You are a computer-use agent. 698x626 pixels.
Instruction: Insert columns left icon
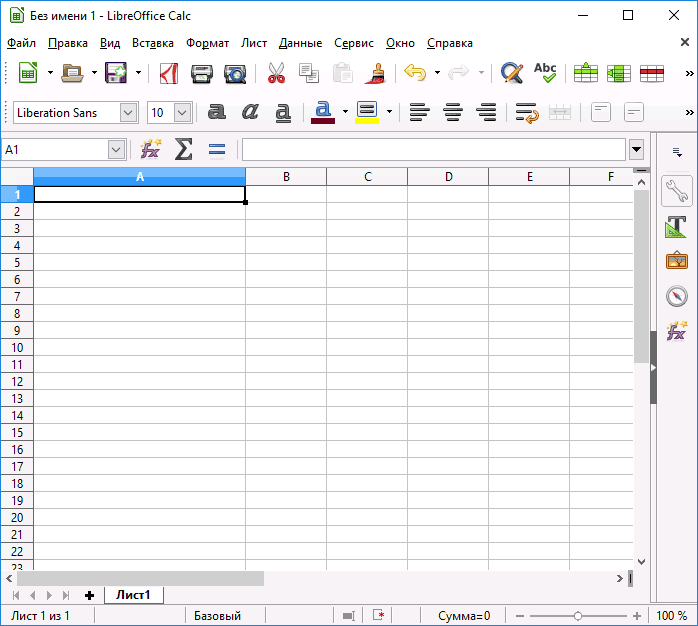(x=619, y=73)
